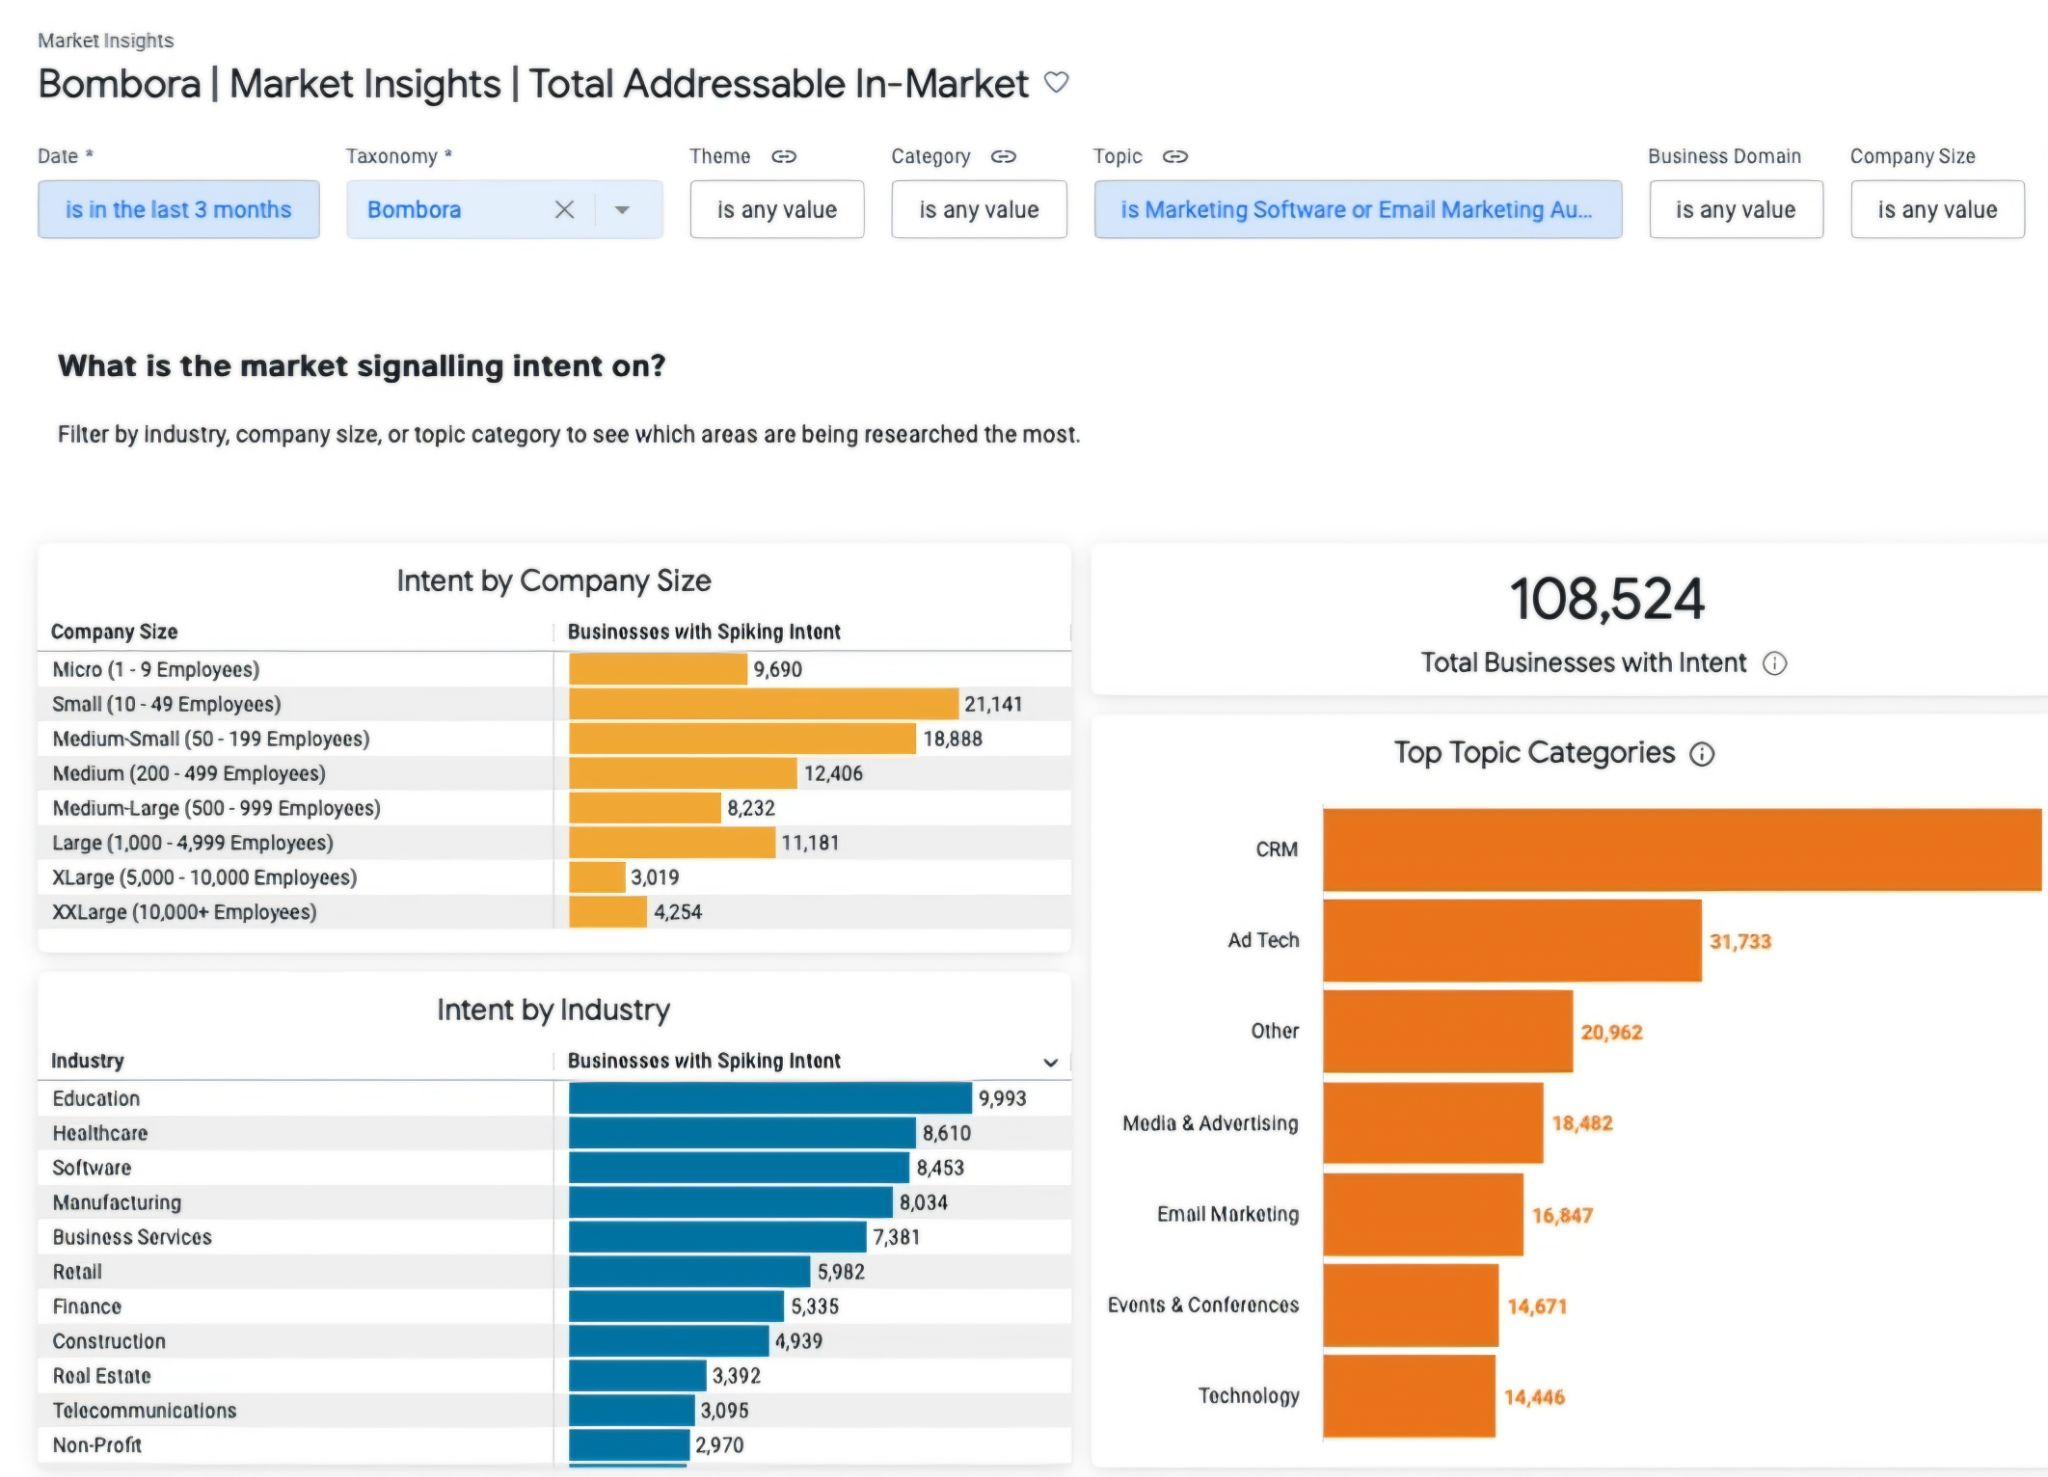This screenshot has width=2048, height=1477.
Task: Select the Micro (1 - 9 Employees) row
Action: click(x=554, y=669)
